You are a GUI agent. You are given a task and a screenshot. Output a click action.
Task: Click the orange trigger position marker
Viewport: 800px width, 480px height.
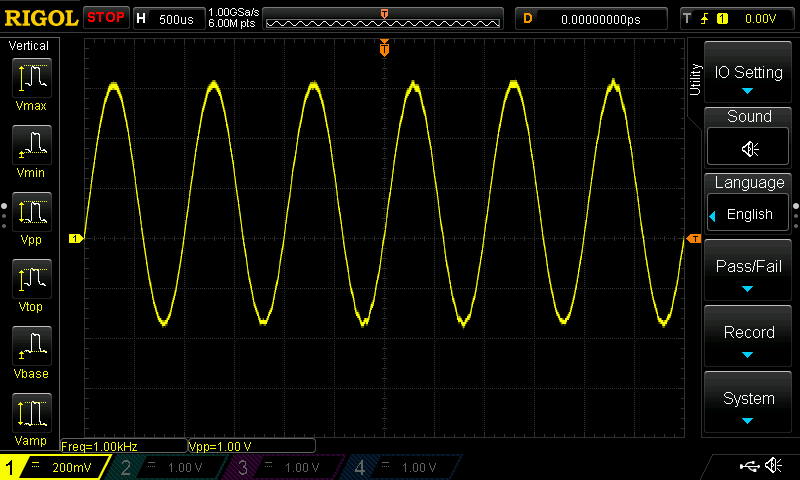pos(385,49)
